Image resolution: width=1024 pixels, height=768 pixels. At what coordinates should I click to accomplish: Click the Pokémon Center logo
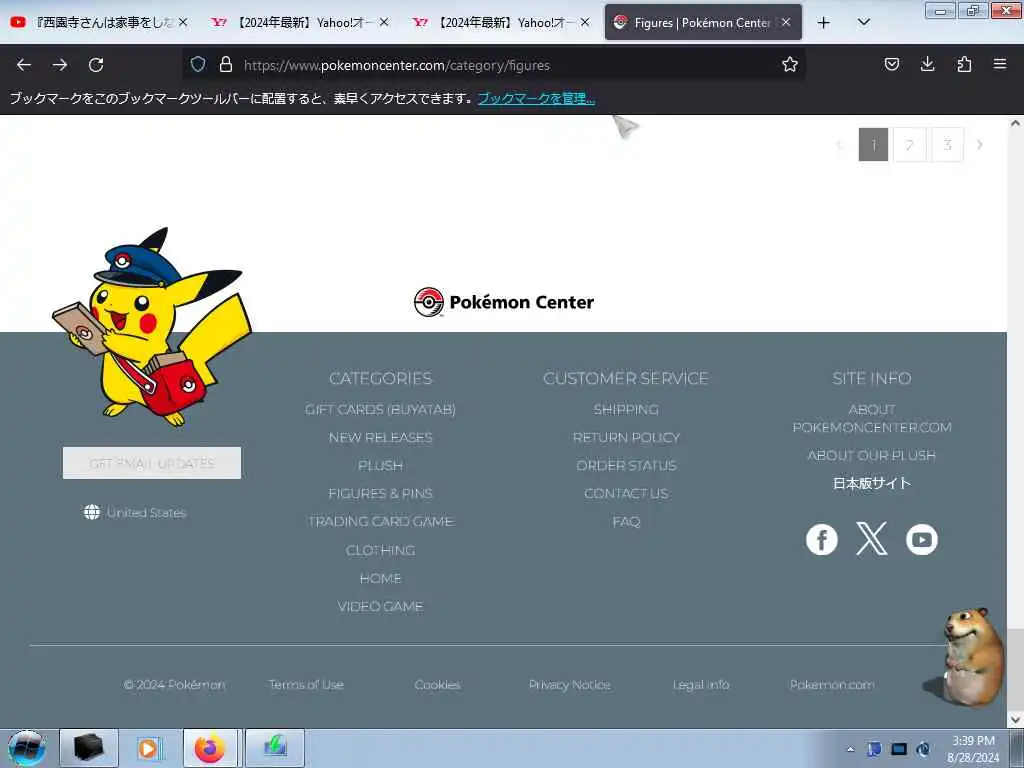tap(504, 302)
